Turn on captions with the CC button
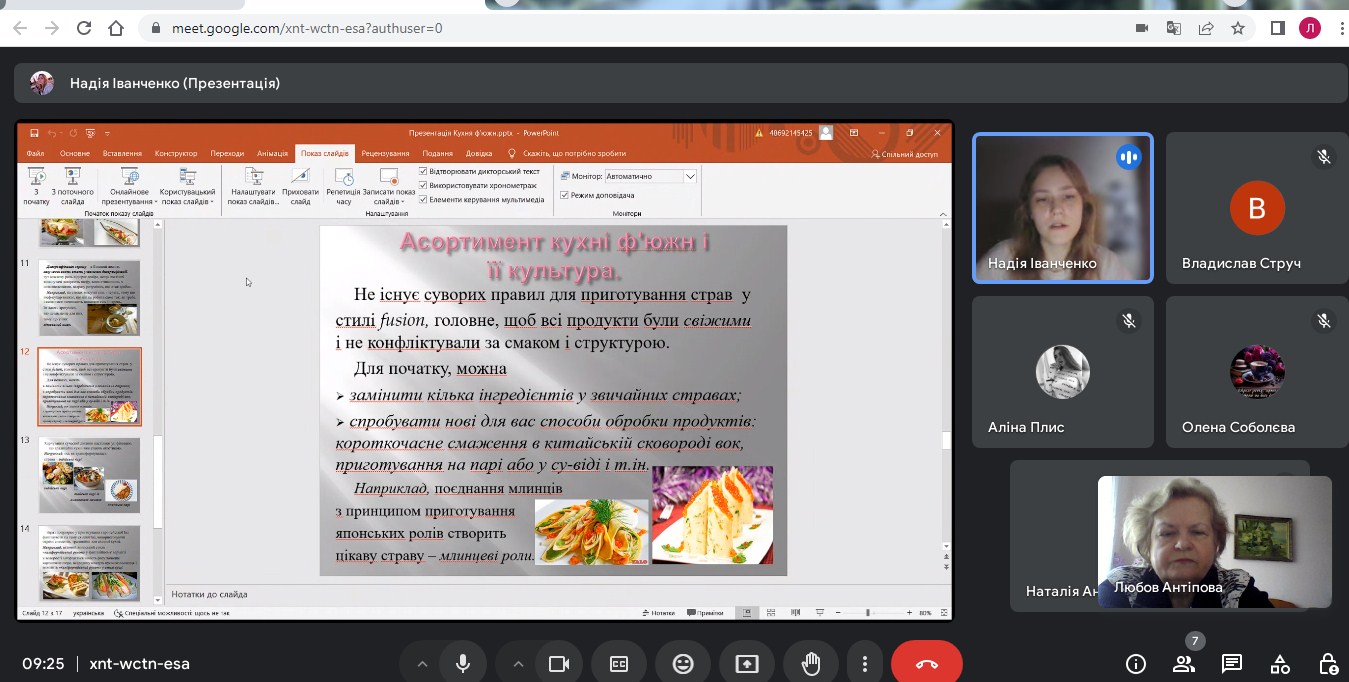 click(x=619, y=664)
